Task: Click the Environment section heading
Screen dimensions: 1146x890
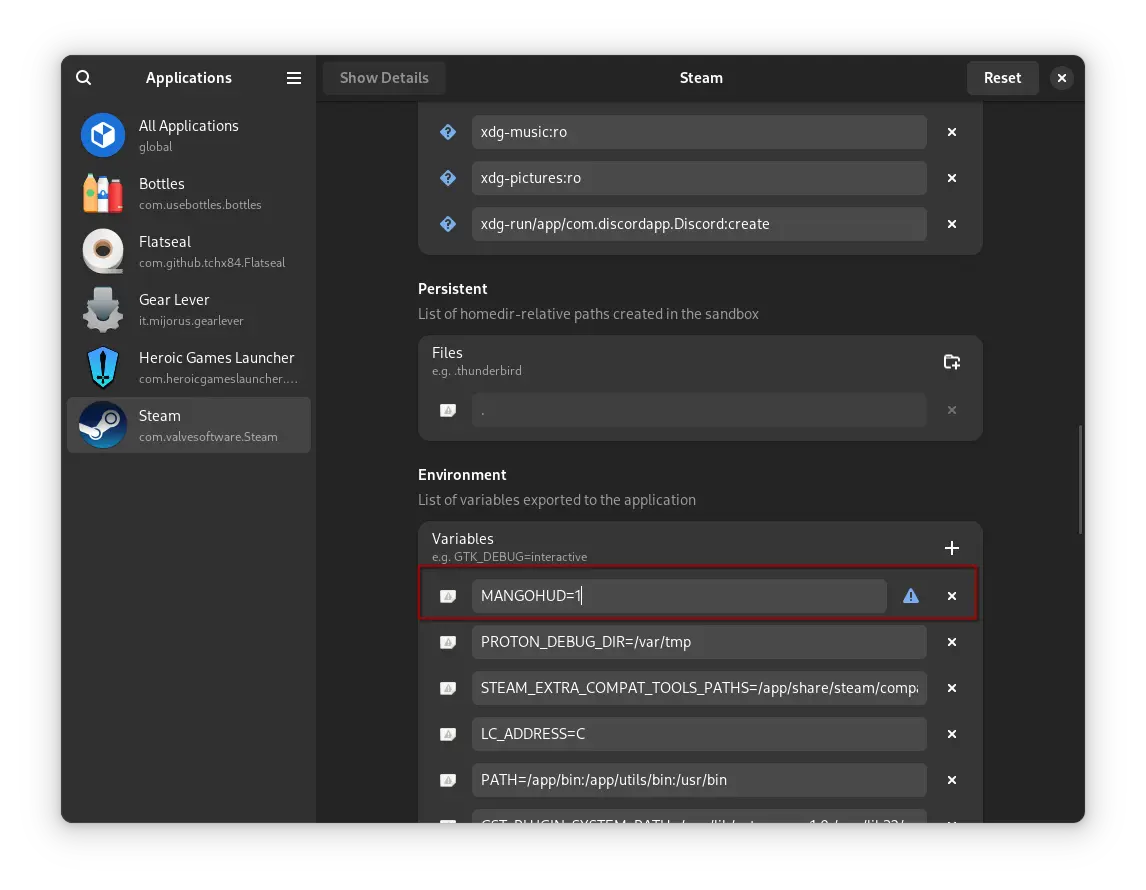Action: click(462, 475)
